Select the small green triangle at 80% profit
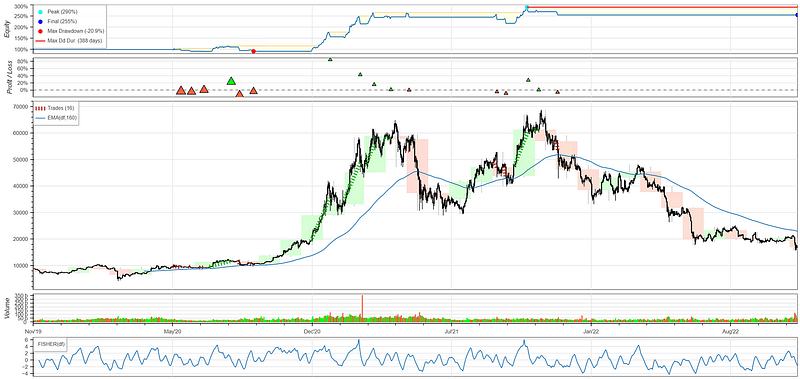Viewport: 800px width, 379px height. pyautogui.click(x=330, y=60)
